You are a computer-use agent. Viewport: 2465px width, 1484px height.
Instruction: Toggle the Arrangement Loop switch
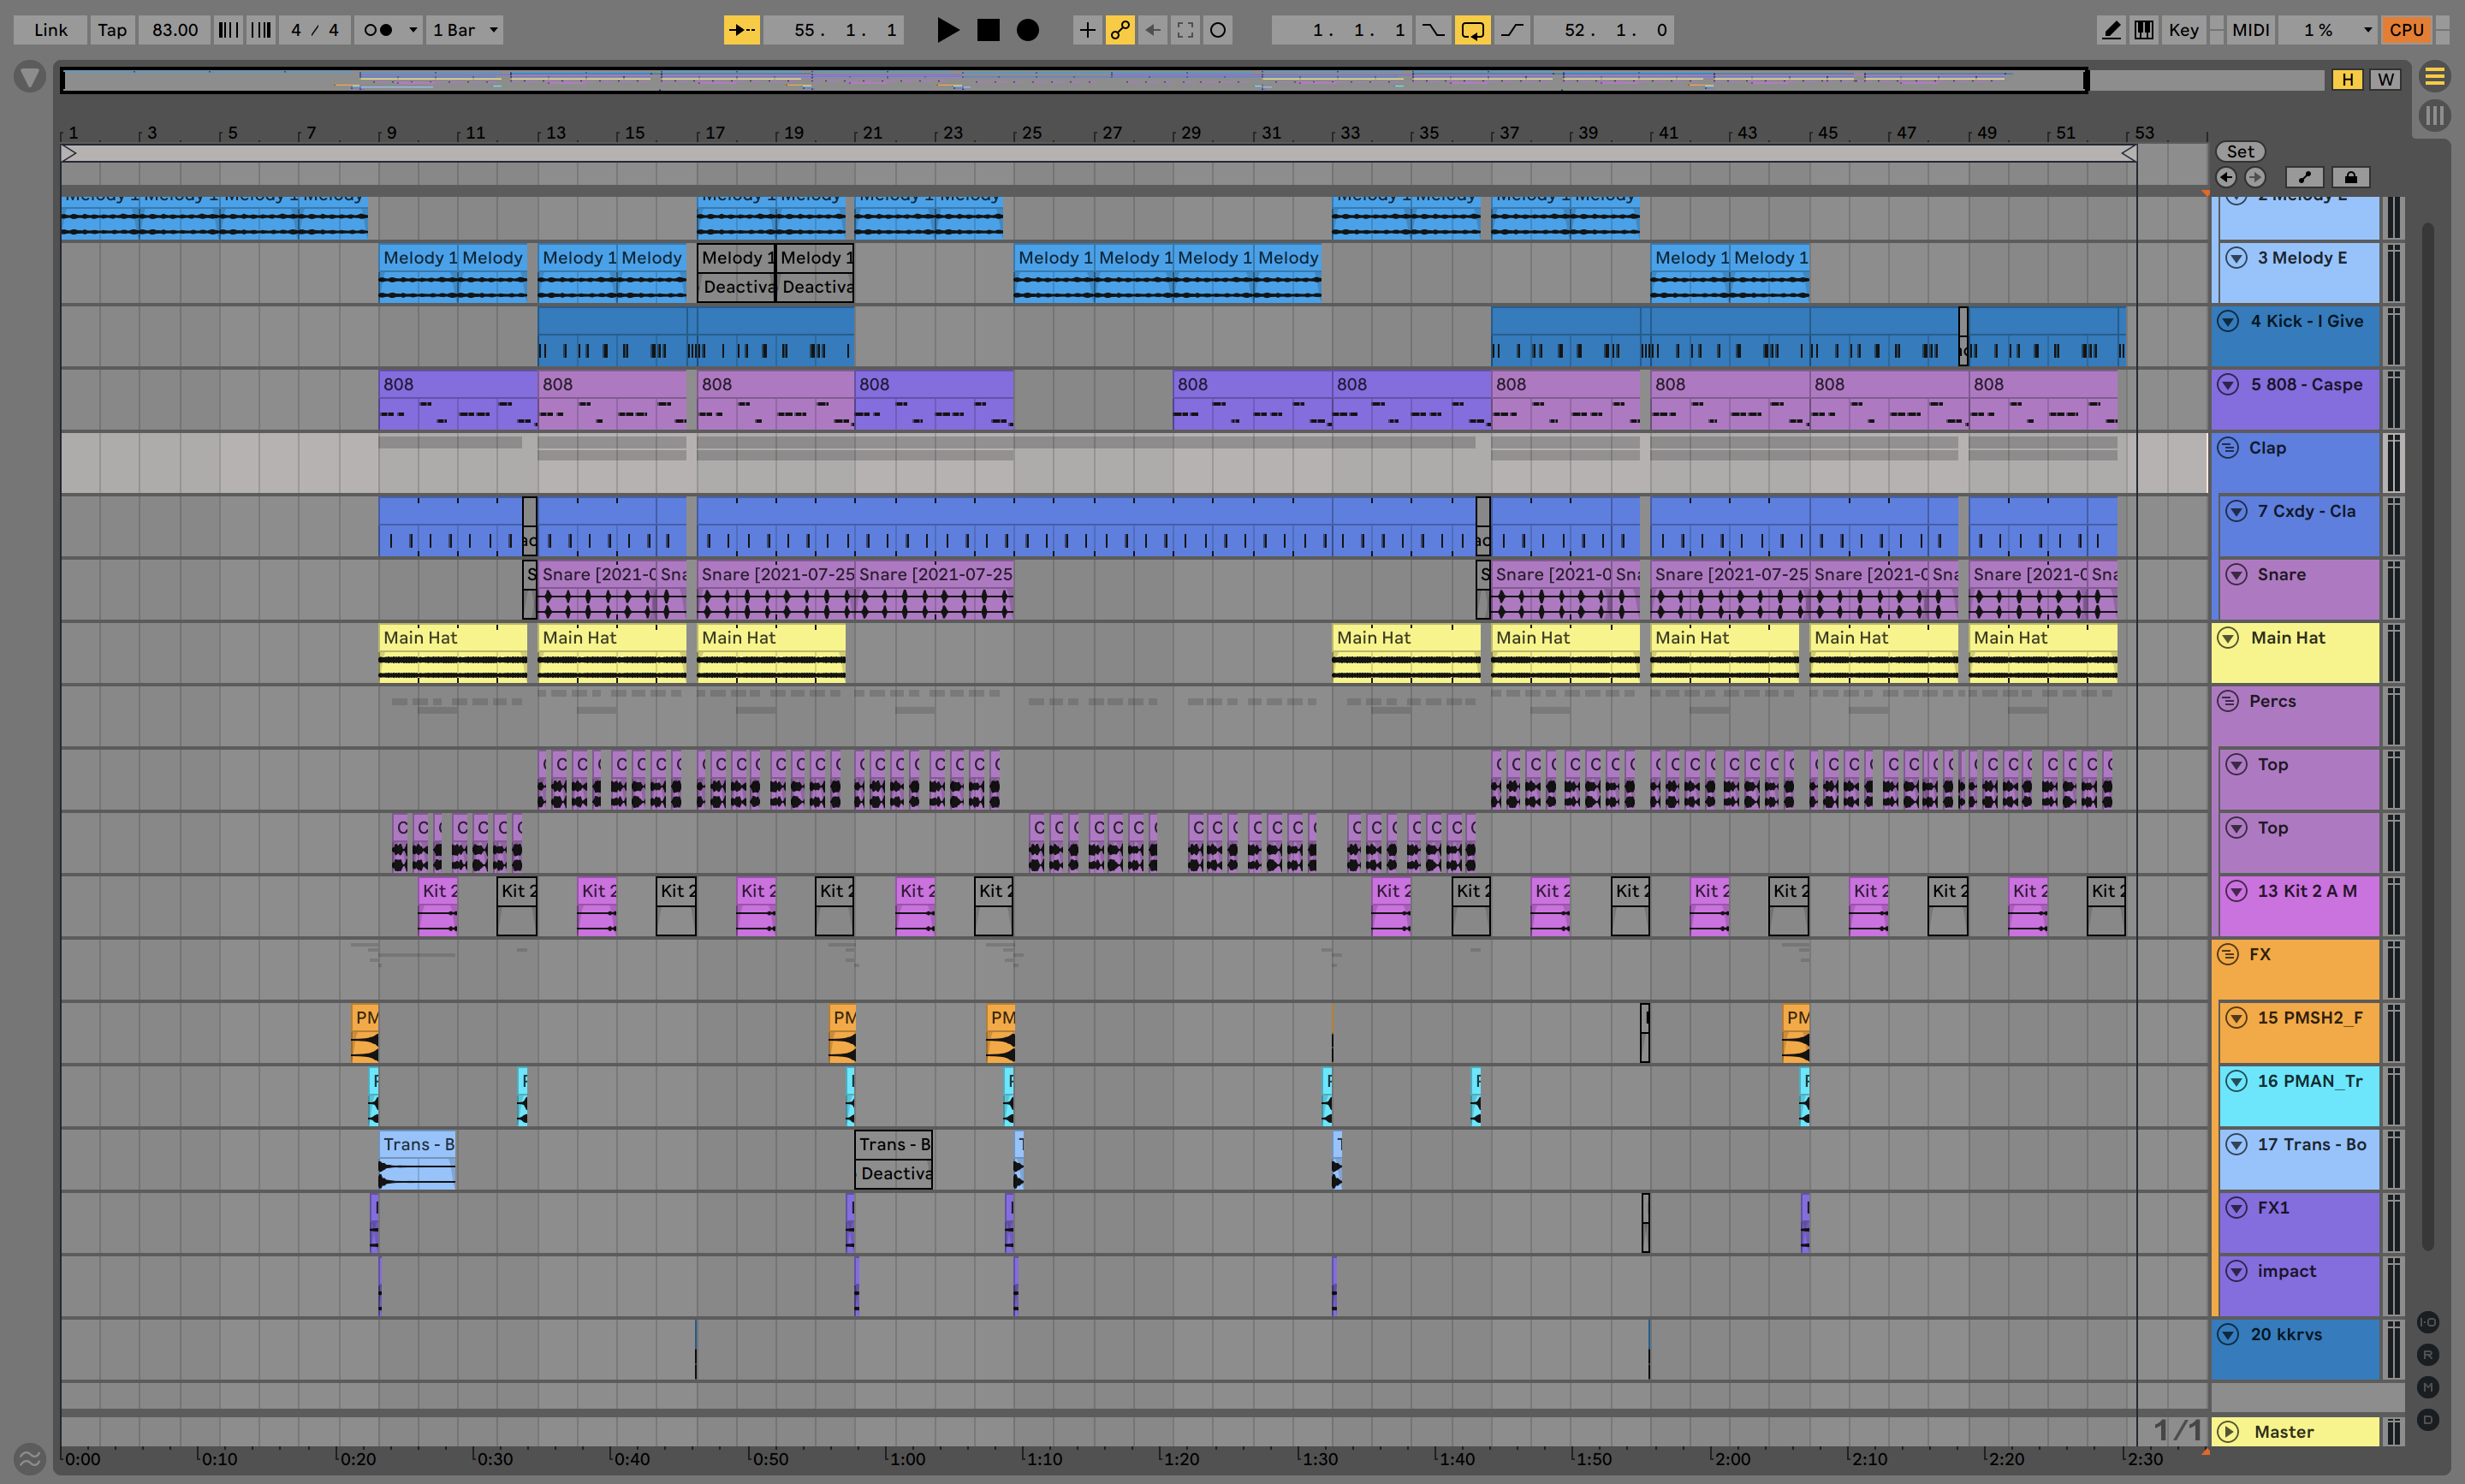click(1472, 30)
